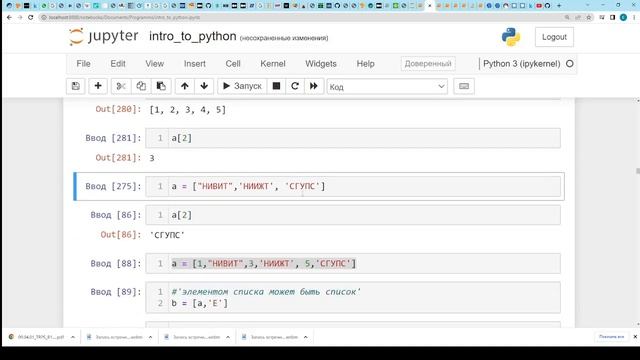The image size is (640, 360).
Task: Click inside cell 88 with mixed list
Action: click(x=353, y=264)
